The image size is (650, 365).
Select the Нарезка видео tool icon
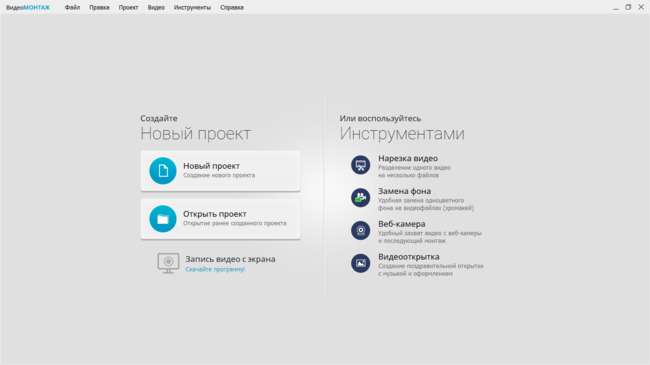click(361, 165)
